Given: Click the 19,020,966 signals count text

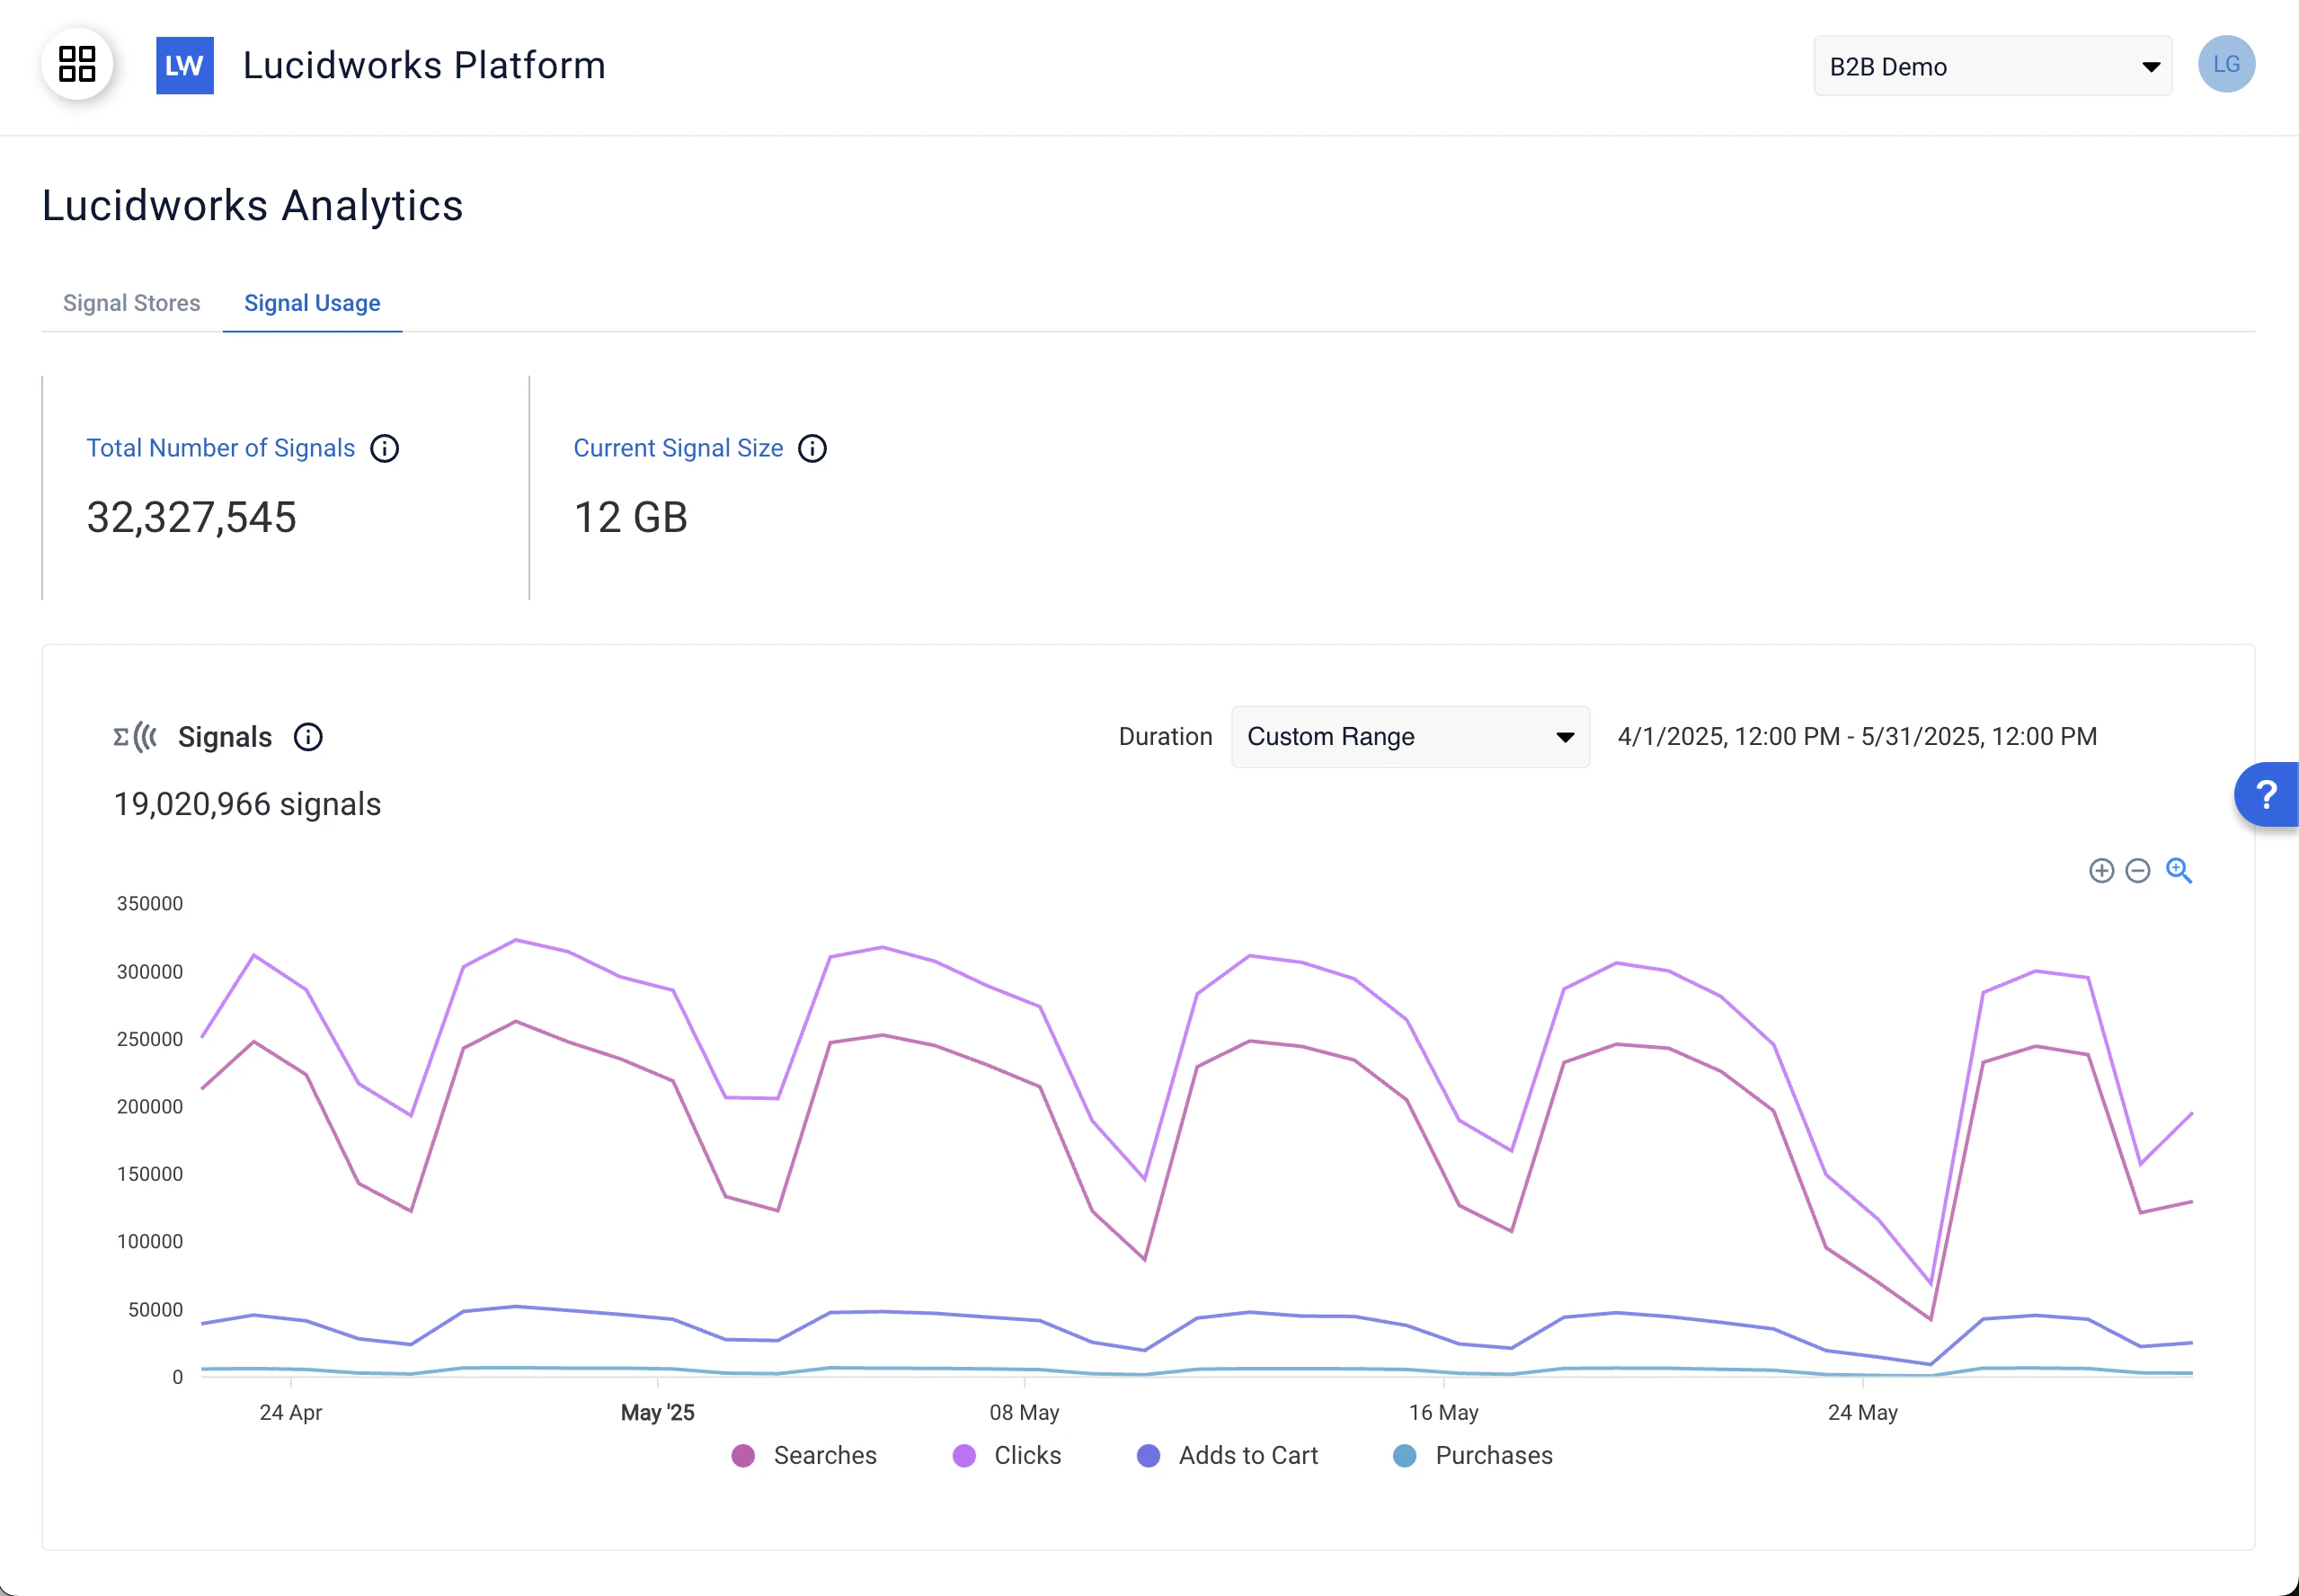Looking at the screenshot, I should (247, 805).
